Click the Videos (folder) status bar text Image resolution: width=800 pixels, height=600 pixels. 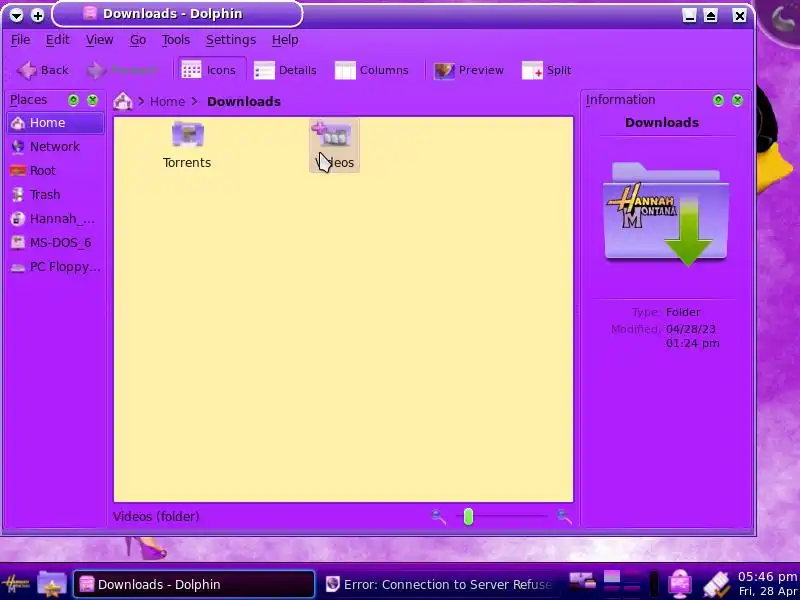point(156,517)
